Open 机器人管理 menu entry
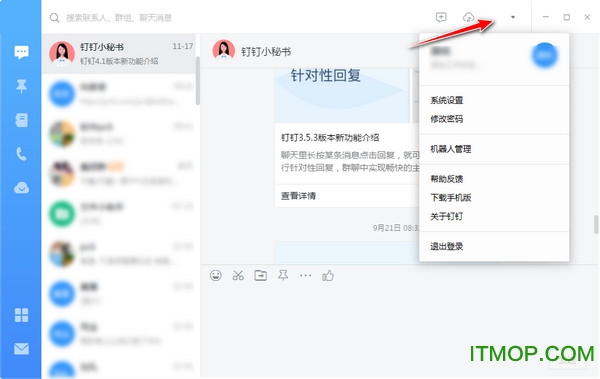 tap(451, 149)
